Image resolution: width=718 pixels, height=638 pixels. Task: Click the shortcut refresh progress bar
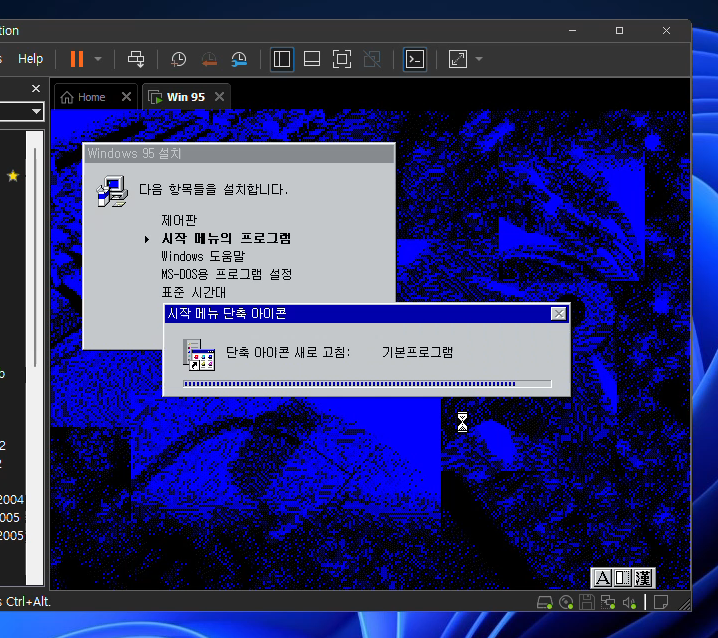point(367,384)
